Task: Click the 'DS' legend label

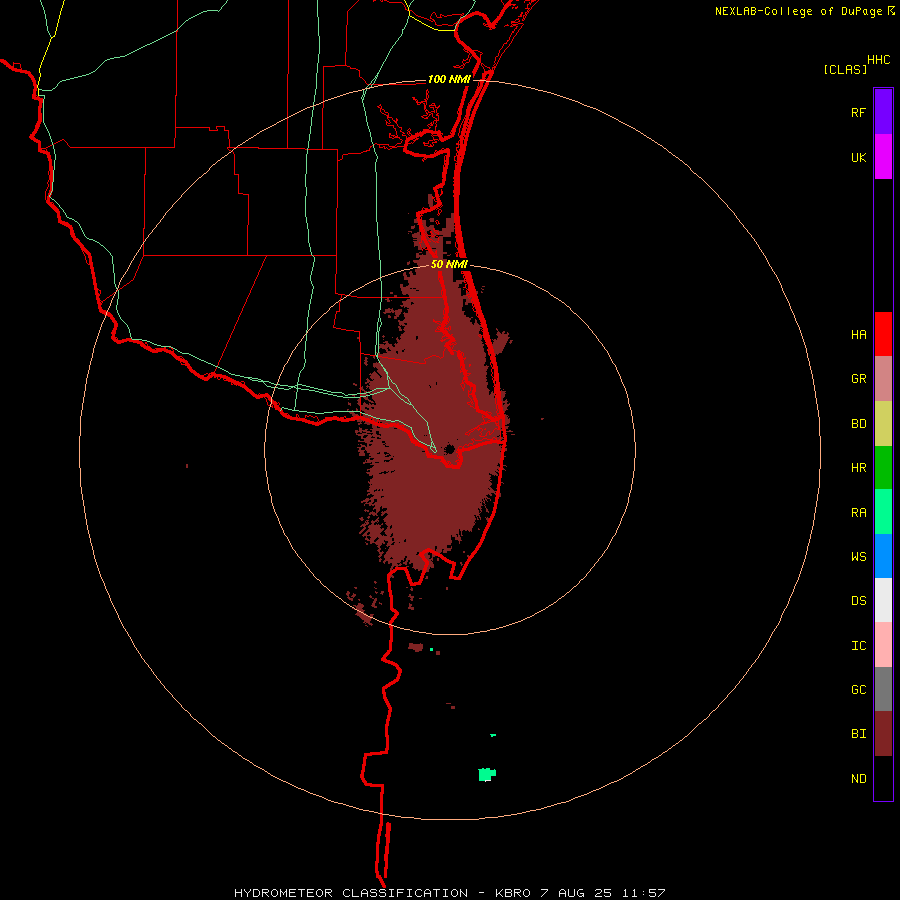Action: click(x=858, y=601)
